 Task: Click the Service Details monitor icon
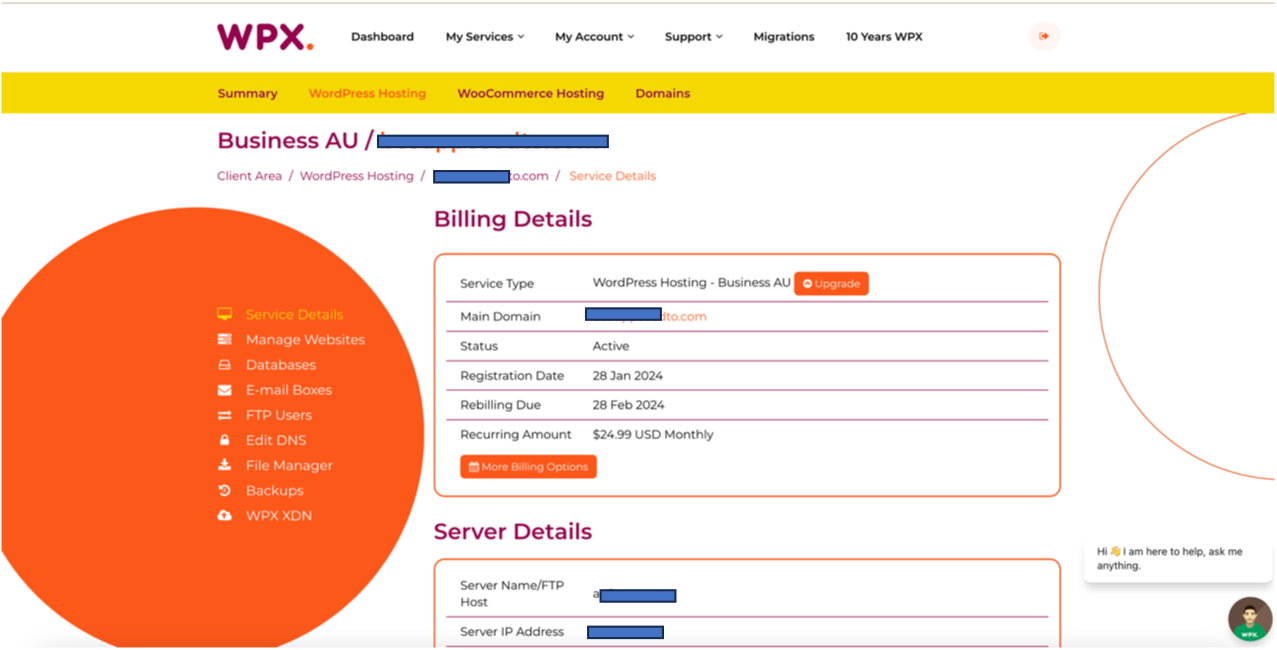[225, 315]
